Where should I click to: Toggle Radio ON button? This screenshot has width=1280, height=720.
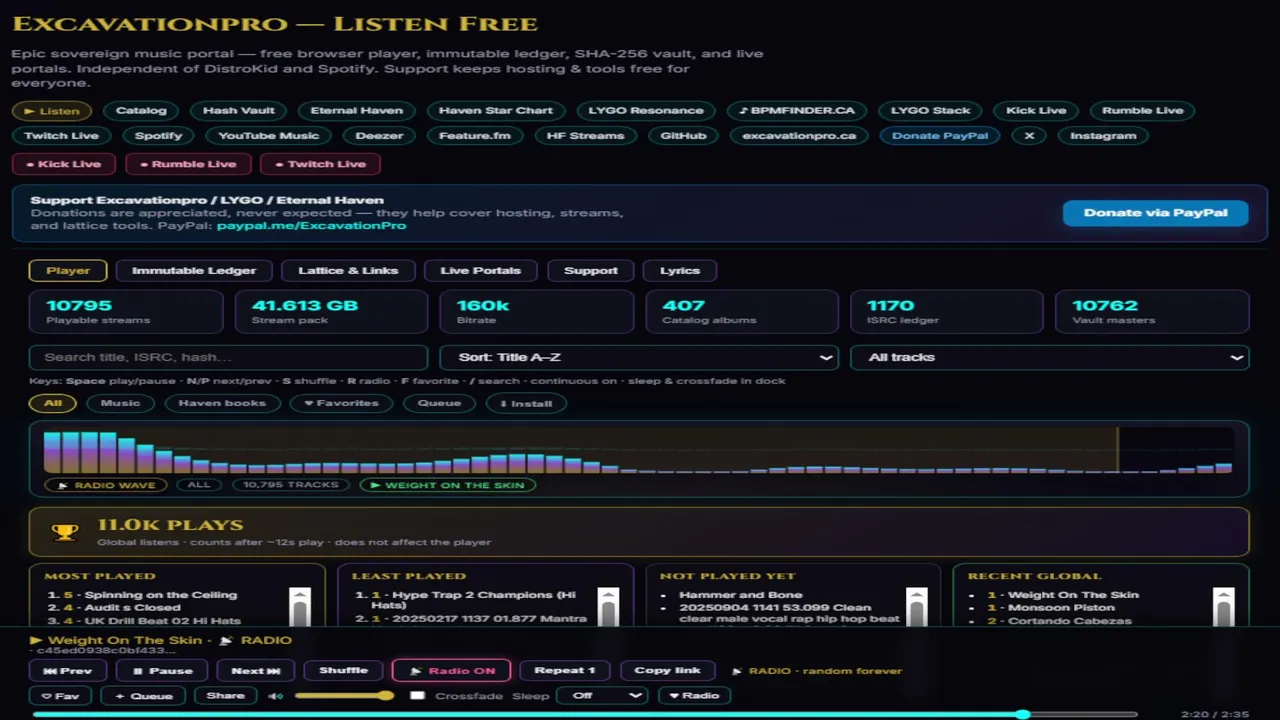pos(451,671)
